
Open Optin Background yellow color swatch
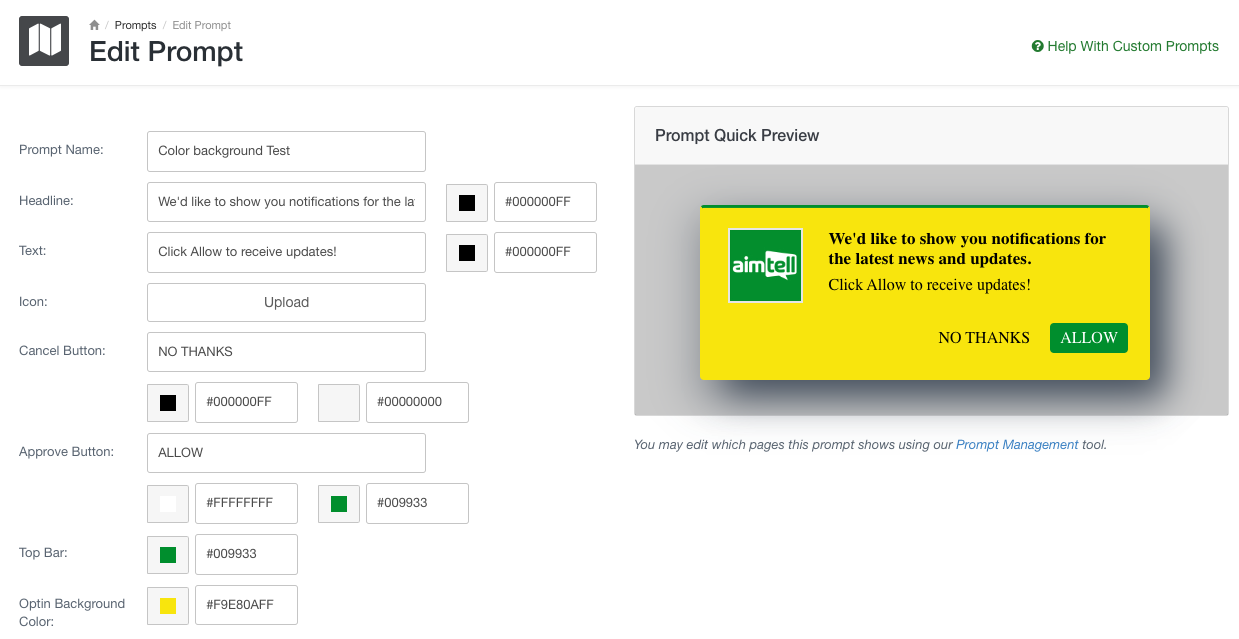click(168, 605)
